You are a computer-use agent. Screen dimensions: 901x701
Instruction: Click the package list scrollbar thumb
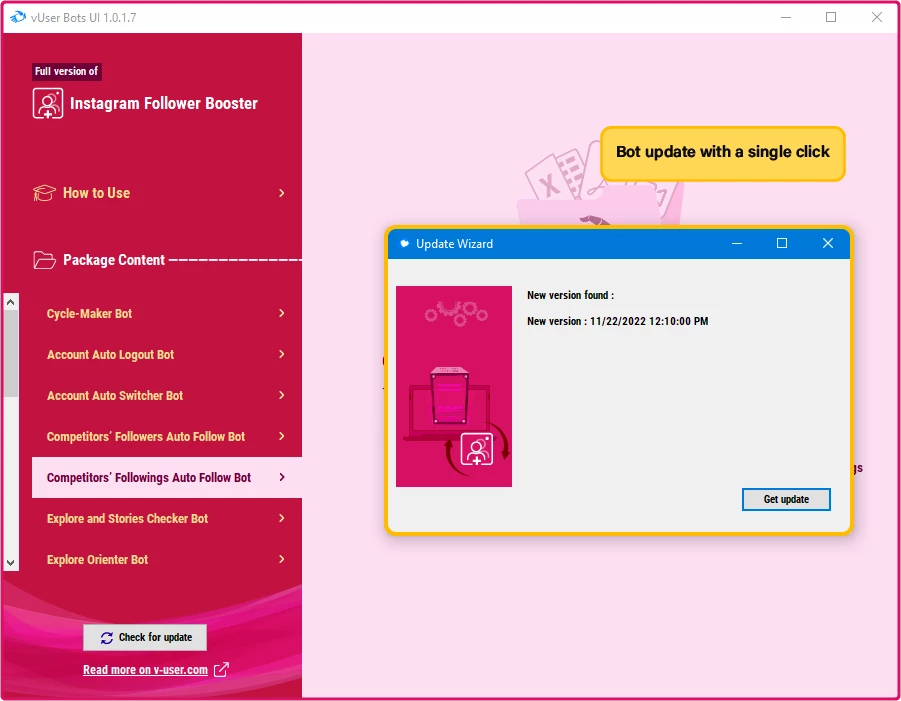point(10,353)
